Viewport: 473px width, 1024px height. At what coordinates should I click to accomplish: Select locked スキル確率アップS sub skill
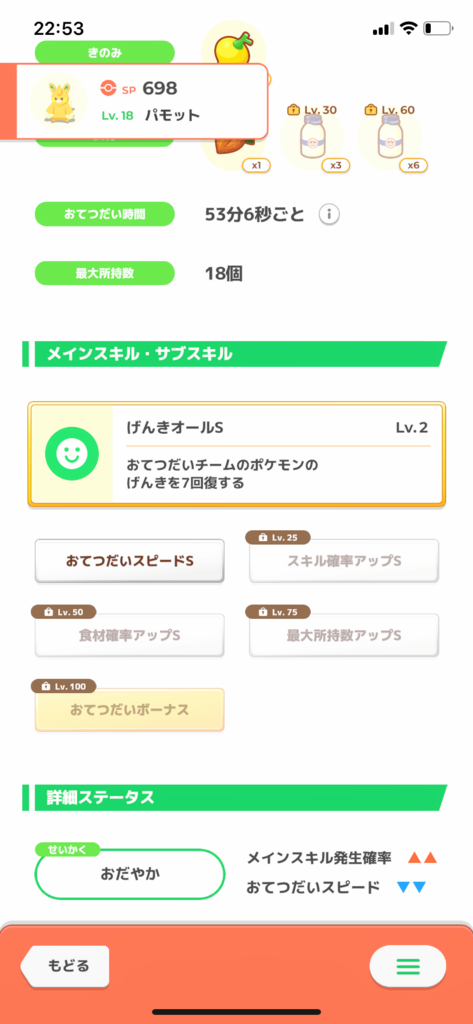tap(344, 561)
